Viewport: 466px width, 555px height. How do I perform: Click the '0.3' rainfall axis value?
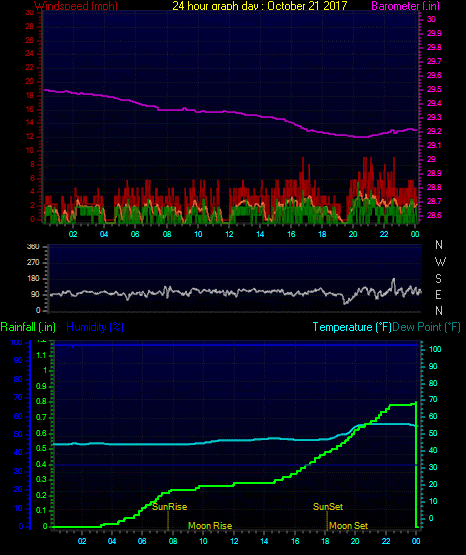click(41, 479)
